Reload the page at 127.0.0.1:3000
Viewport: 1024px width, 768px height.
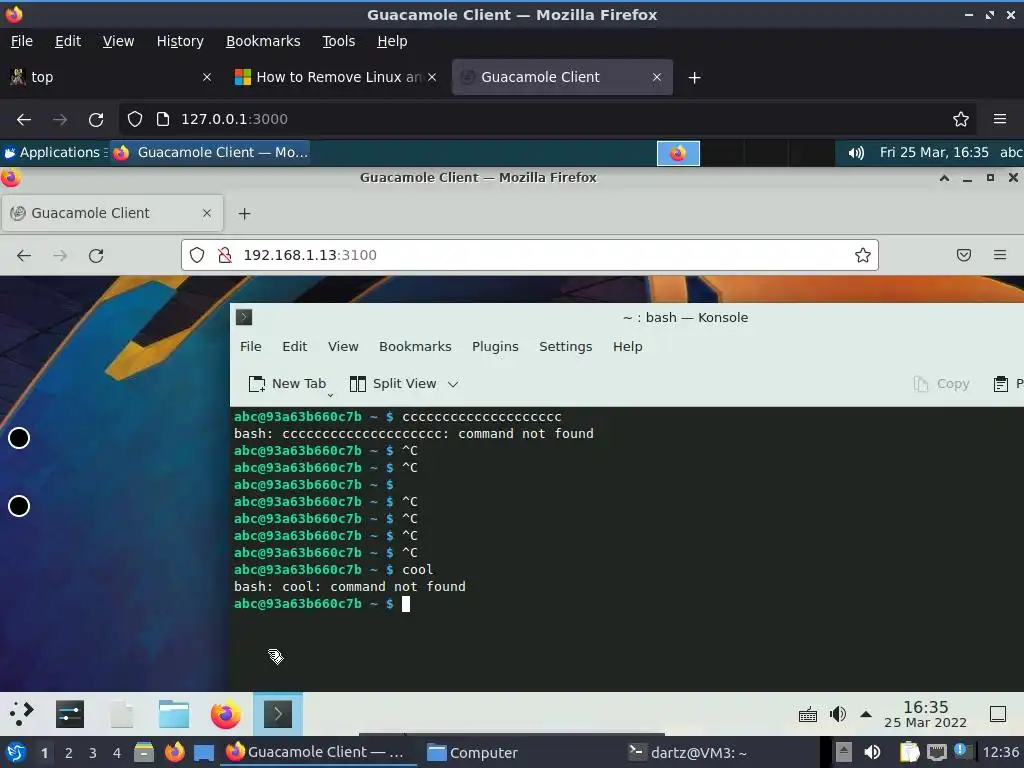96,120
